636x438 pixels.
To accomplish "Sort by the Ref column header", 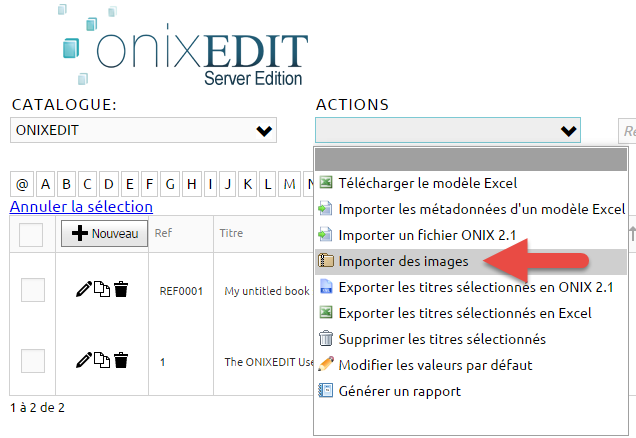I will (x=163, y=233).
